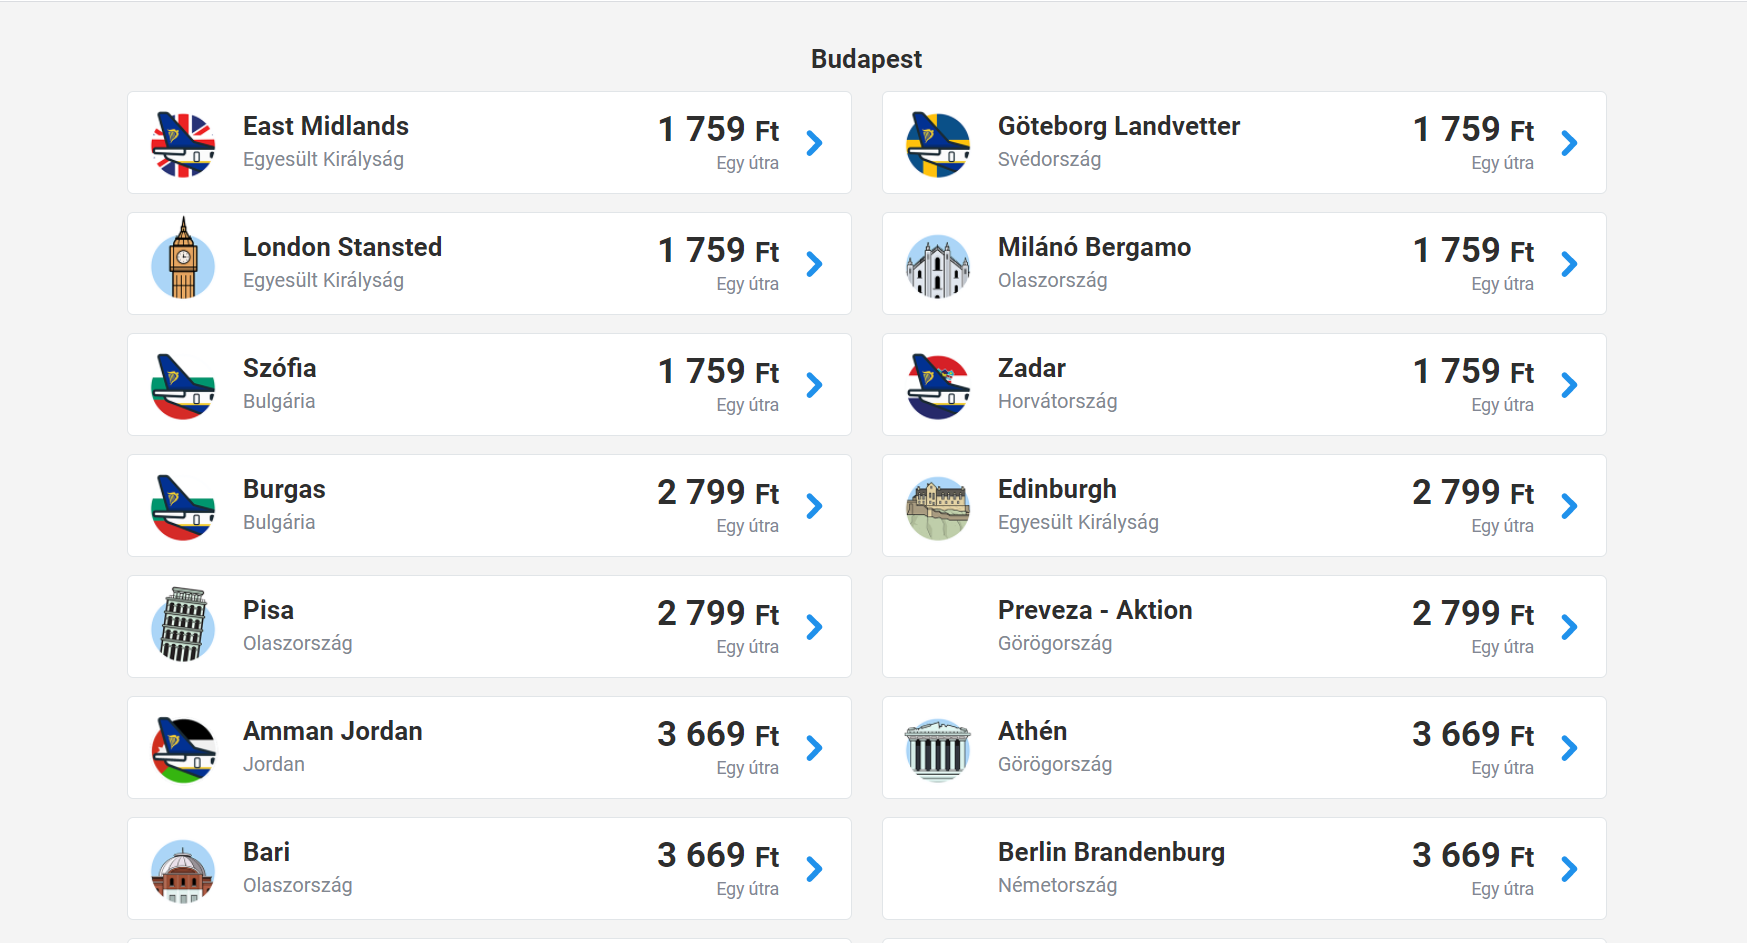Screen dimensions: 1747x943
Task: Expand Preveza - Aktion with the chevron arrow
Action: (1570, 627)
